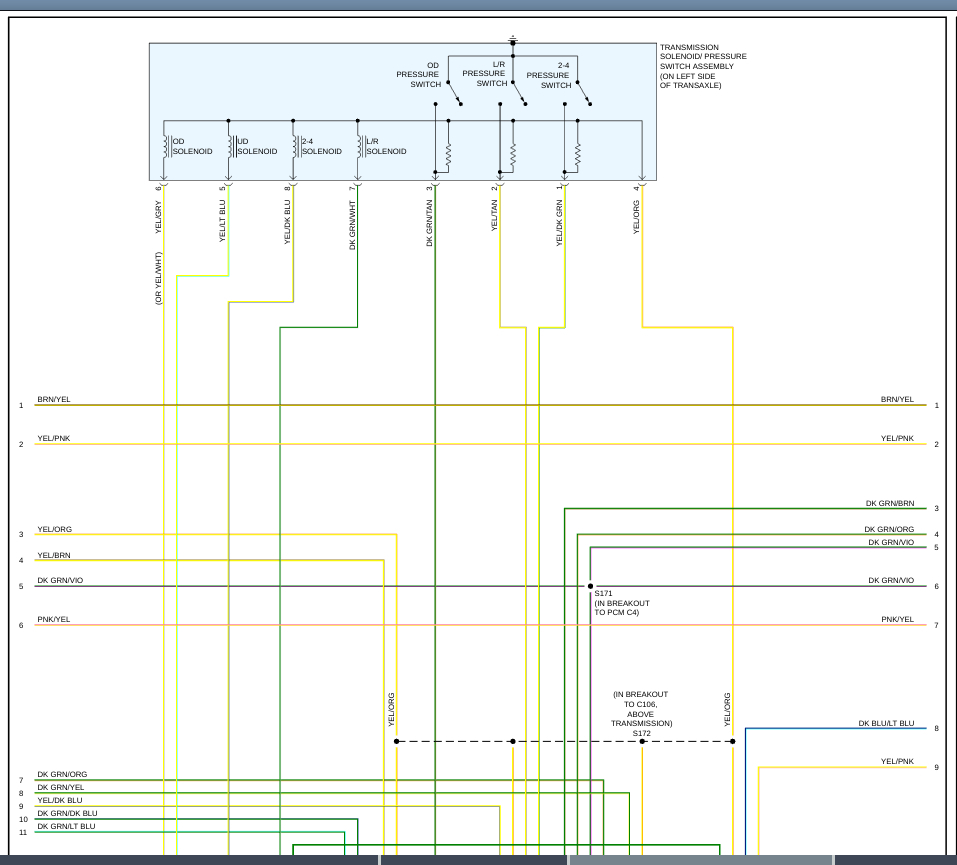The image size is (957, 865).
Task: Click the vertical YEL/GRY wire label
Action: click(x=158, y=217)
